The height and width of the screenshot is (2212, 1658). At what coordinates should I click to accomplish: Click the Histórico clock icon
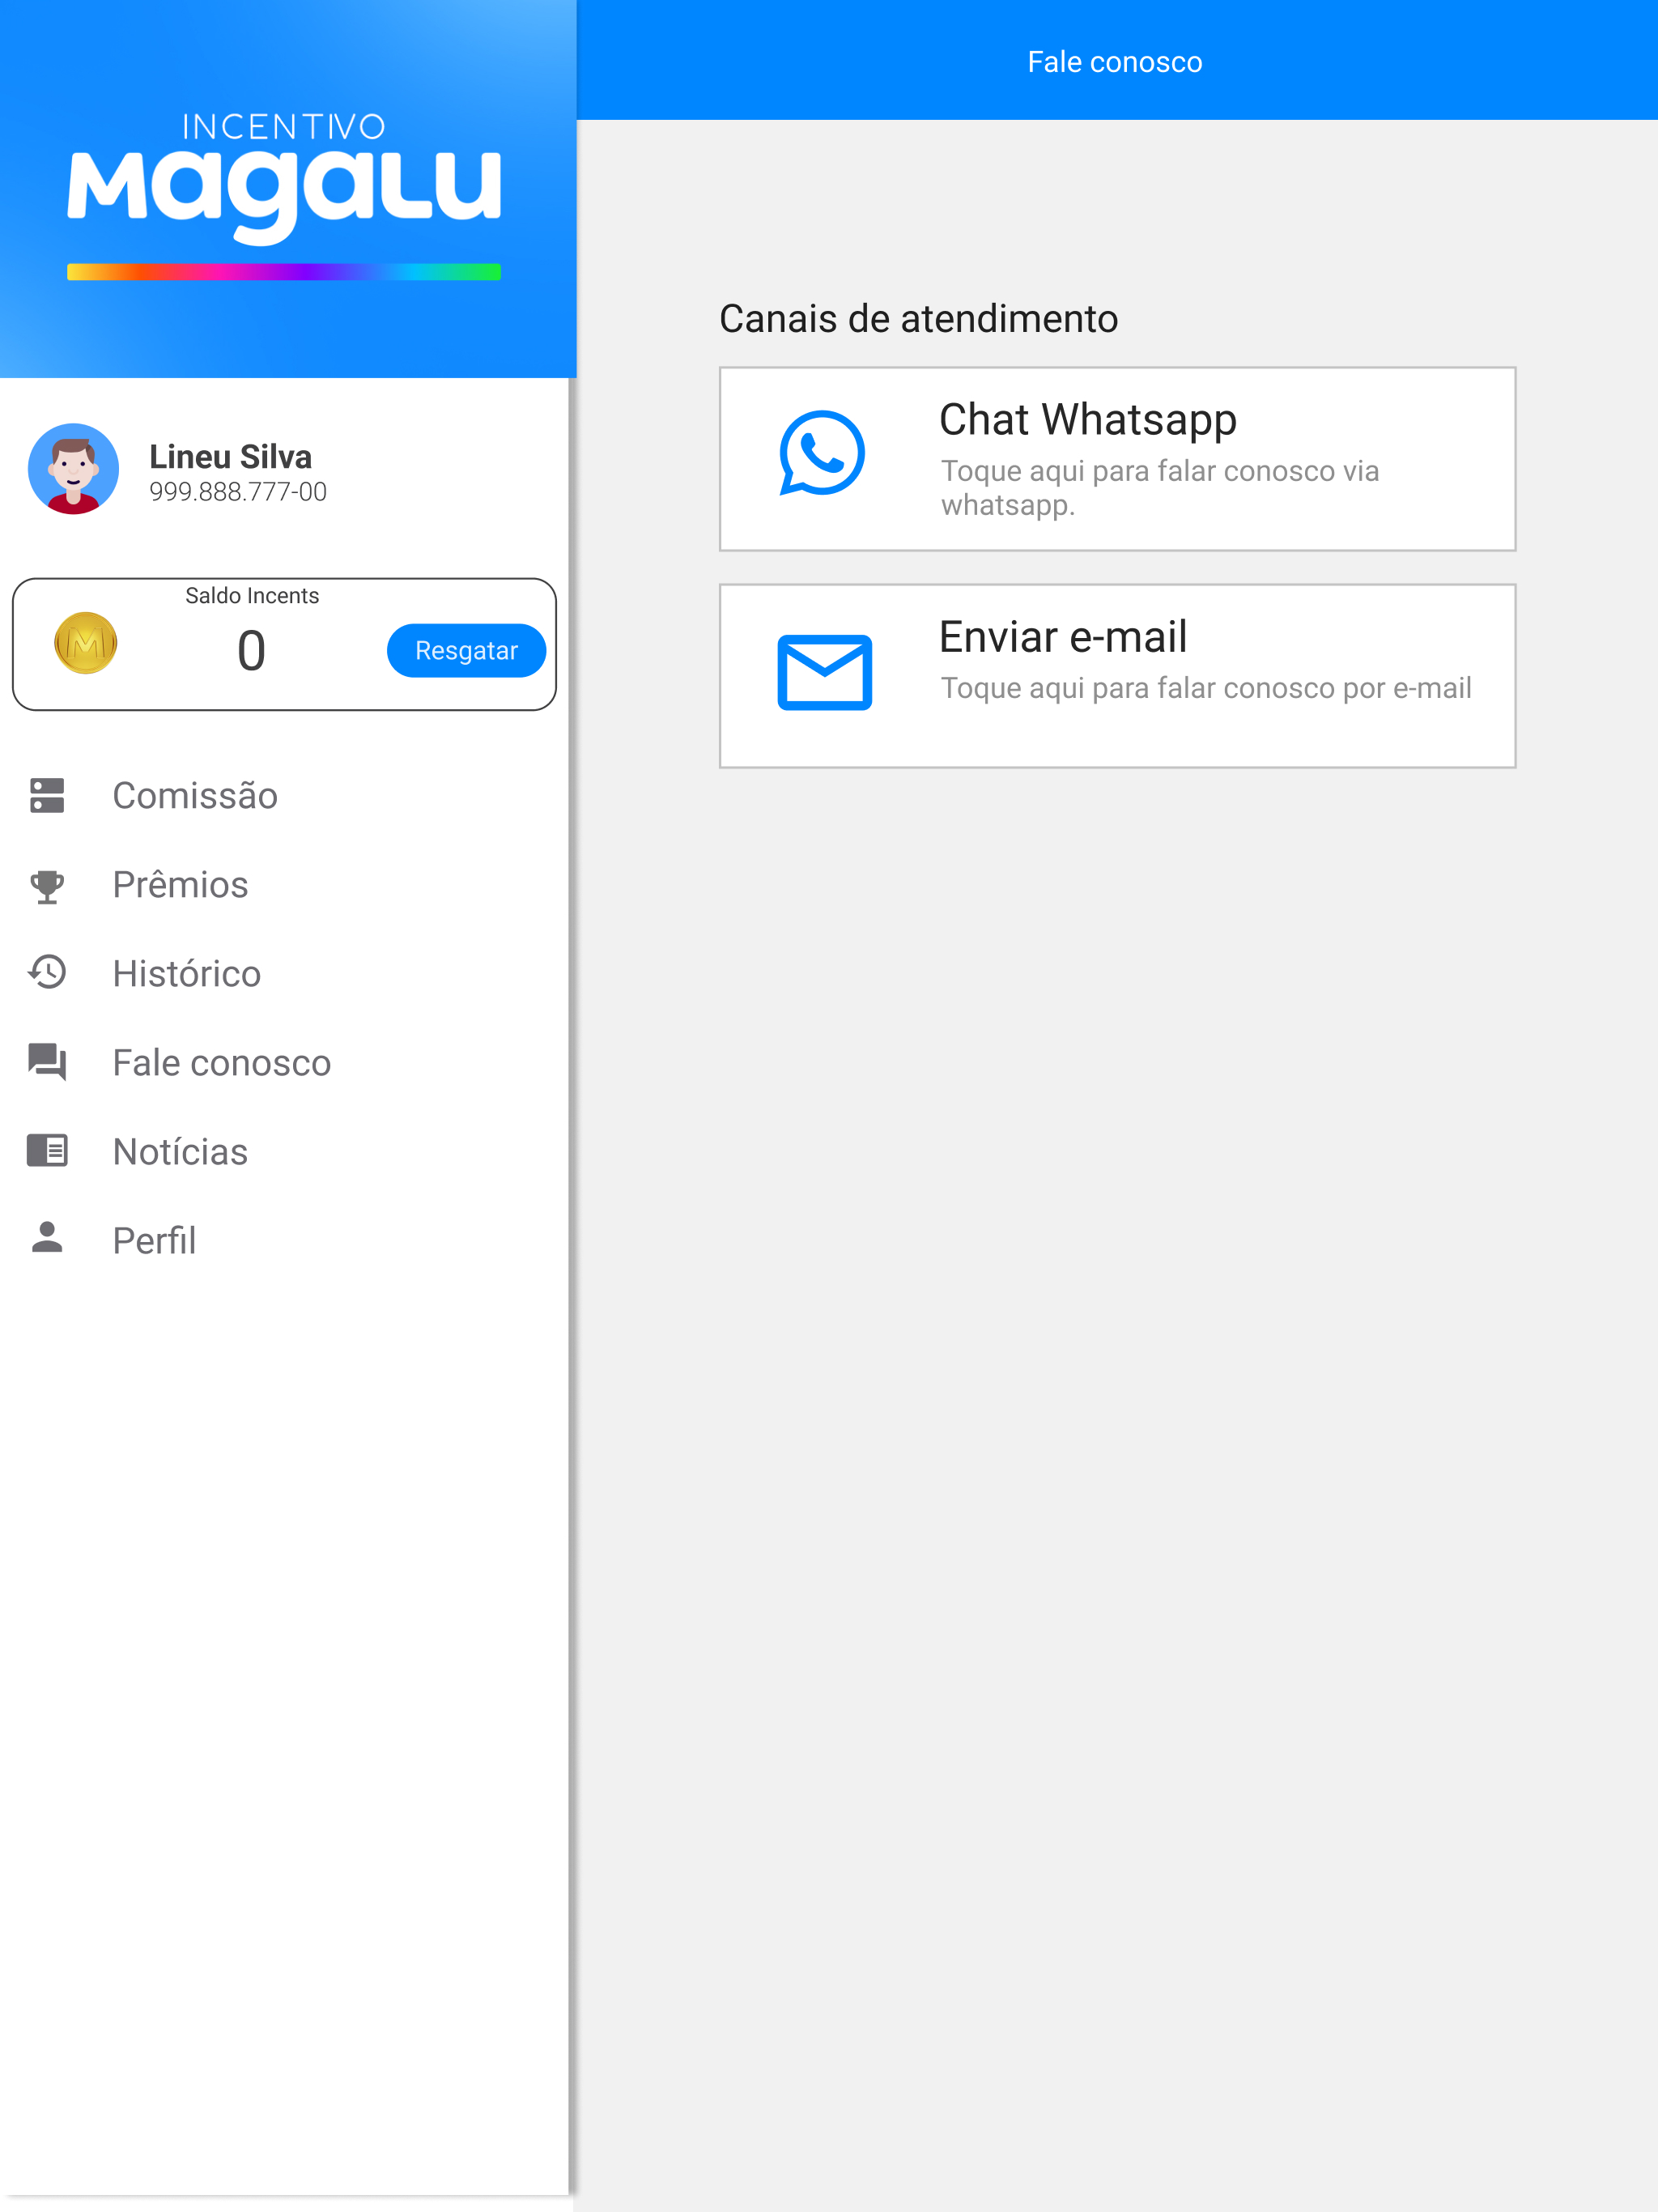pyautogui.click(x=47, y=973)
